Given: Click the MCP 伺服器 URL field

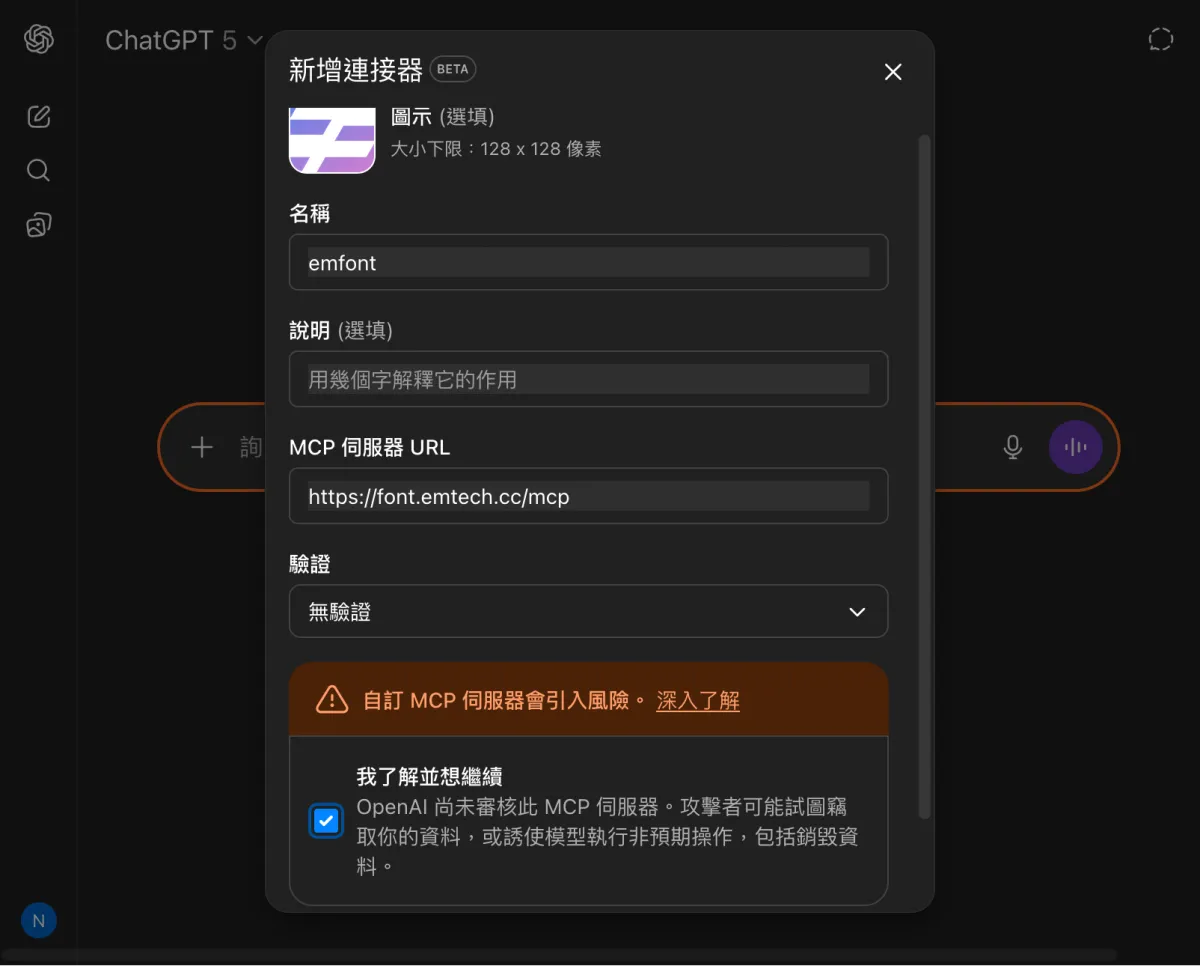Looking at the screenshot, I should coord(588,496).
